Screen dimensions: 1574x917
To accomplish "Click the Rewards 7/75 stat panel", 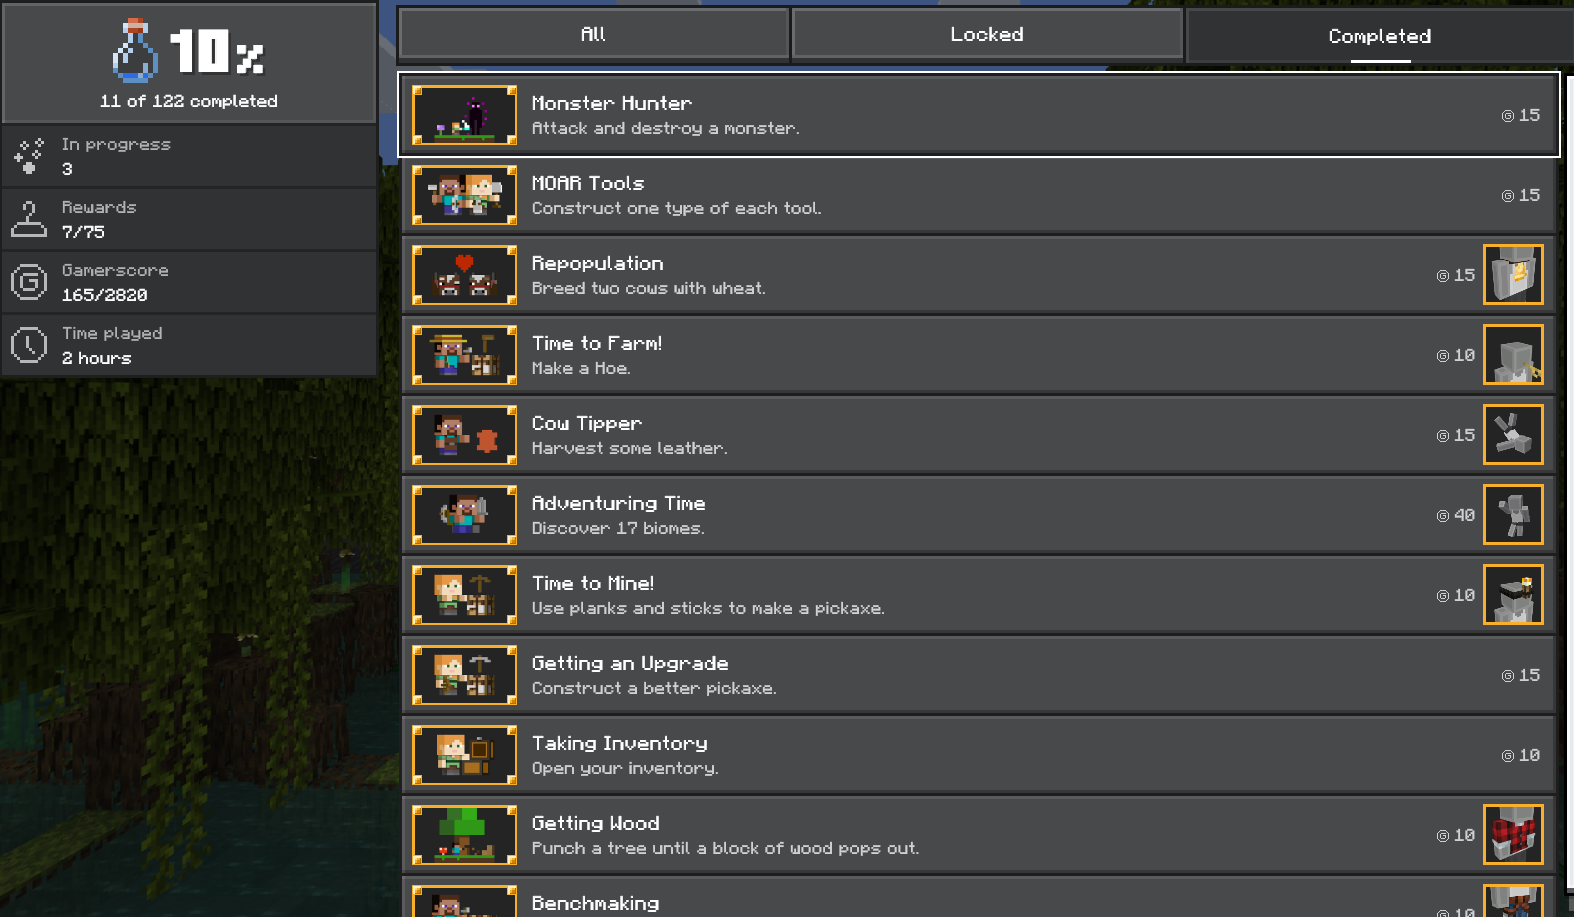I will point(189,219).
